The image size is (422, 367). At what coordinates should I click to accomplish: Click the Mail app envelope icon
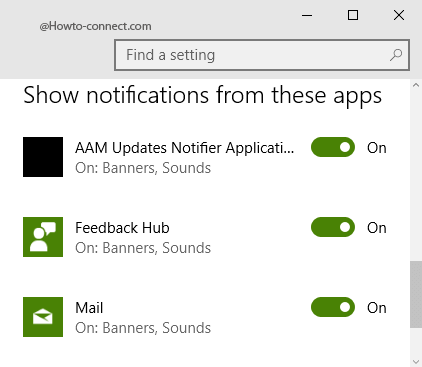pyautogui.click(x=43, y=317)
